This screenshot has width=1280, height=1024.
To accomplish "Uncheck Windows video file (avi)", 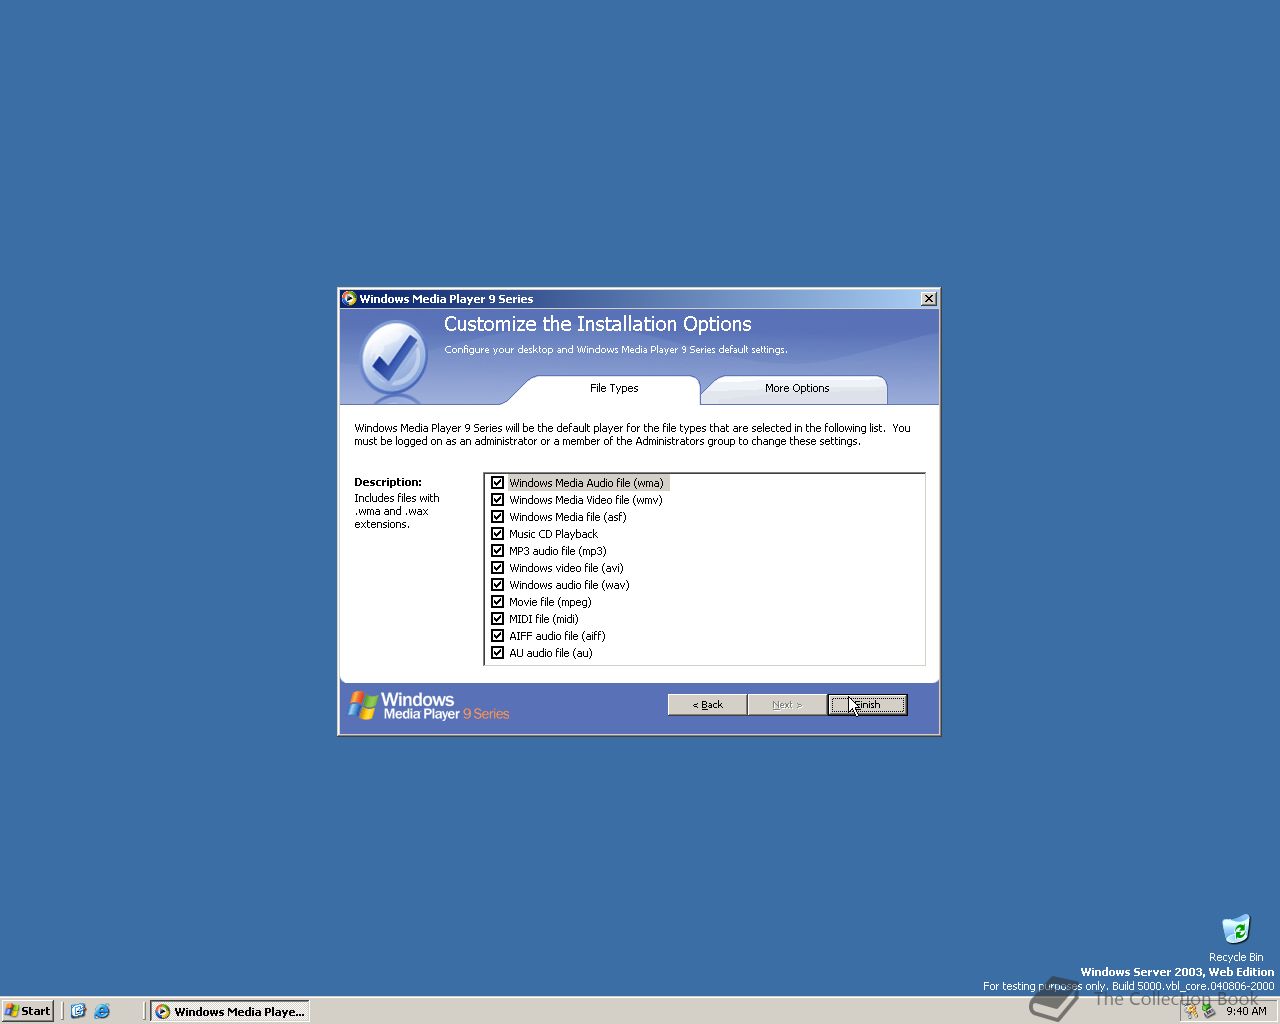I will click(x=497, y=568).
